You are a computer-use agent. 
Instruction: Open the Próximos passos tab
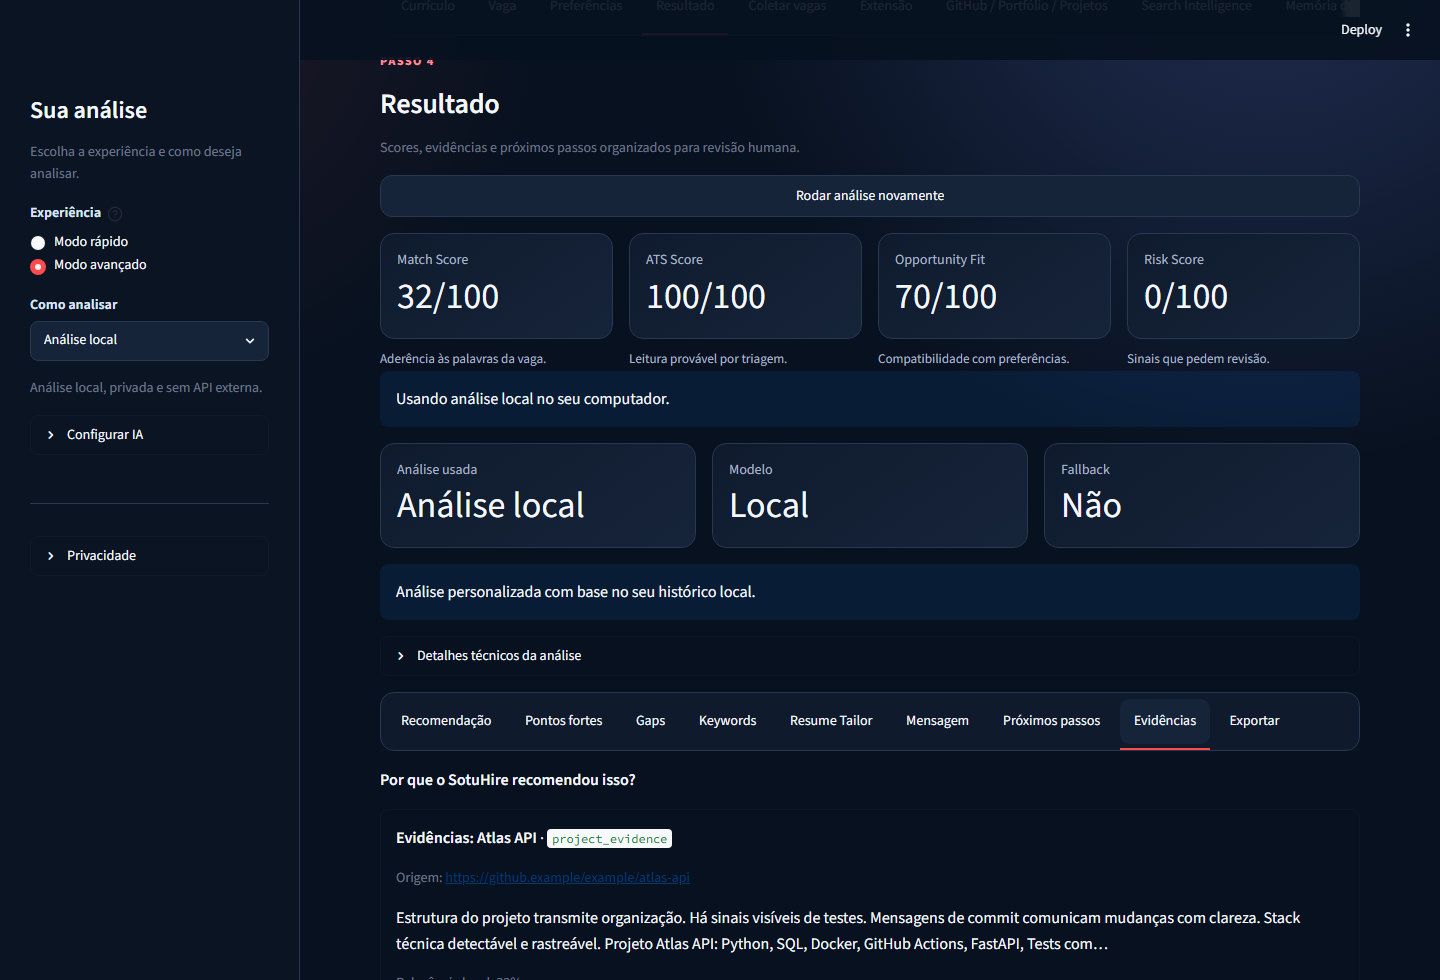click(1051, 721)
